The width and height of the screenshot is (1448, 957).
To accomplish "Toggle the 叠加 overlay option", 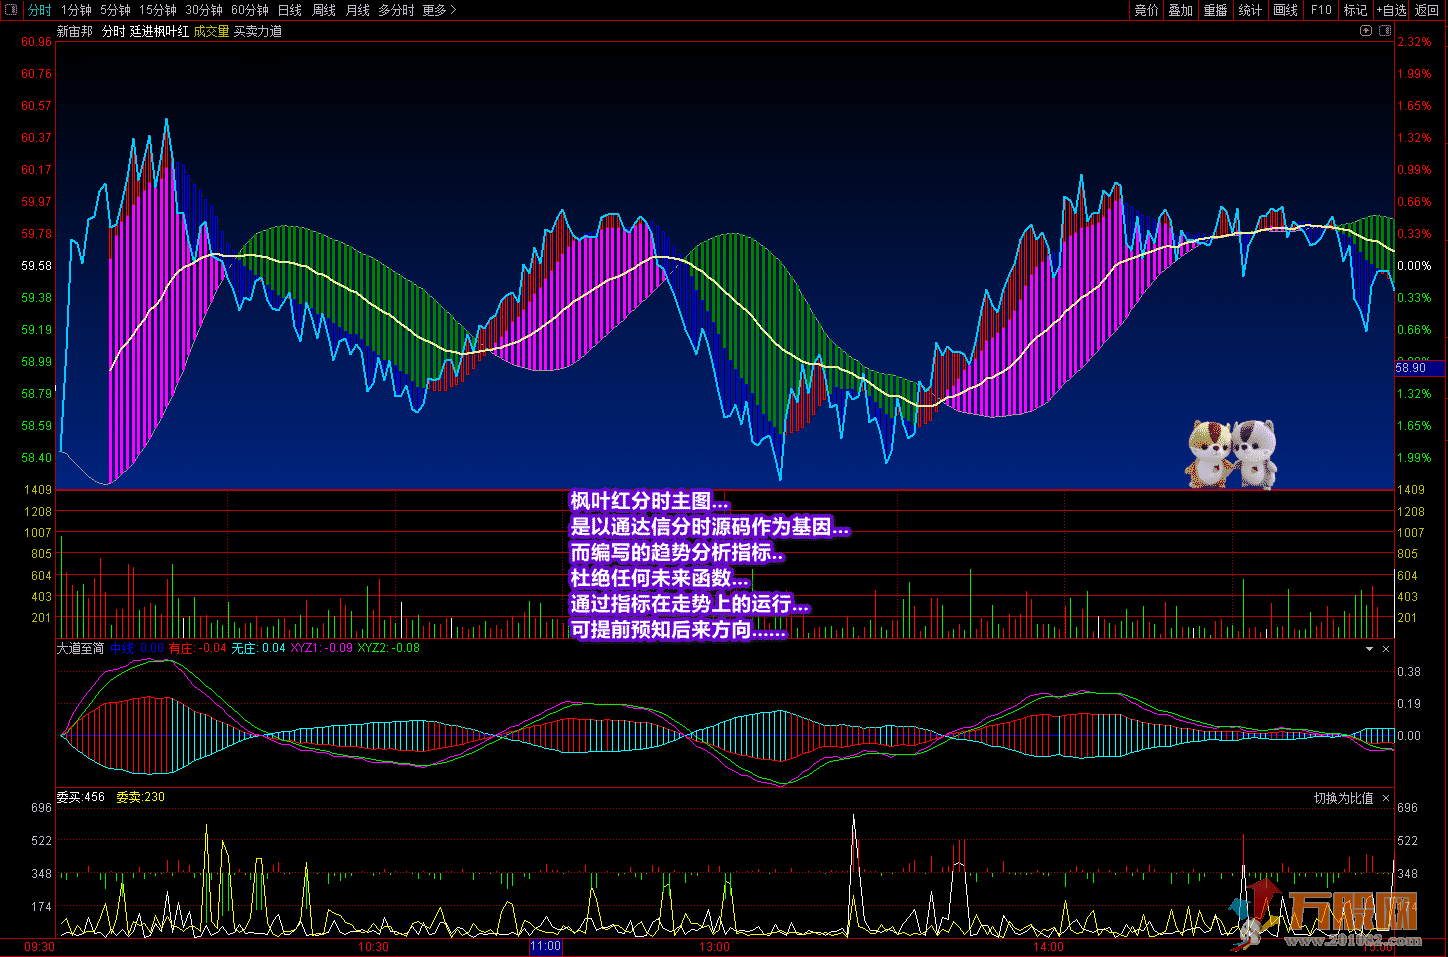I will coord(1180,10).
